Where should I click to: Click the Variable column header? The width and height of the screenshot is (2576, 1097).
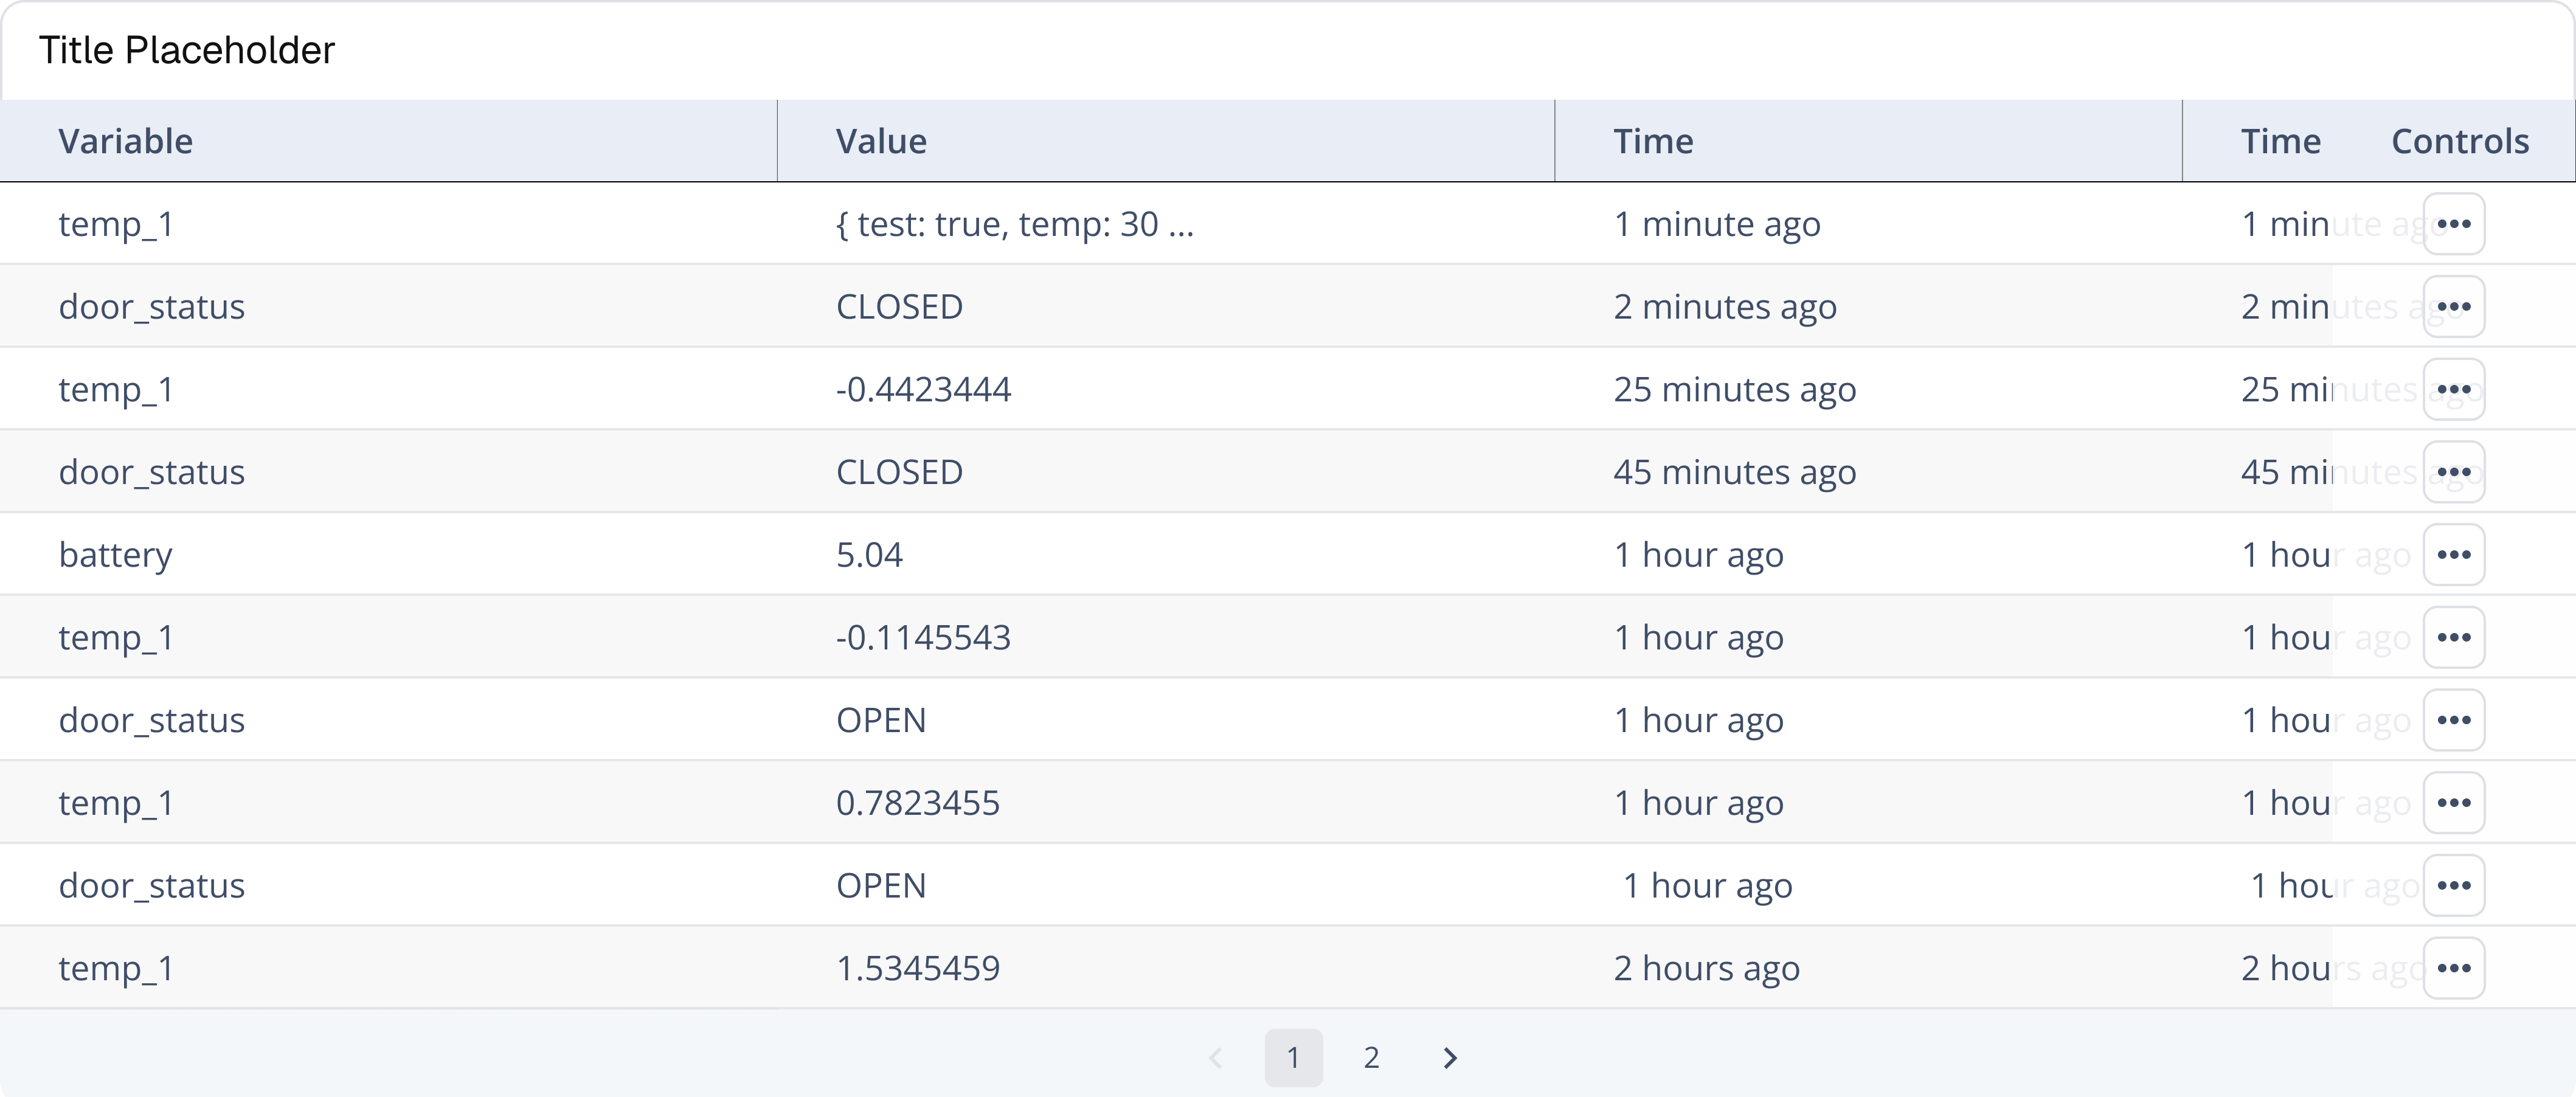[126, 141]
